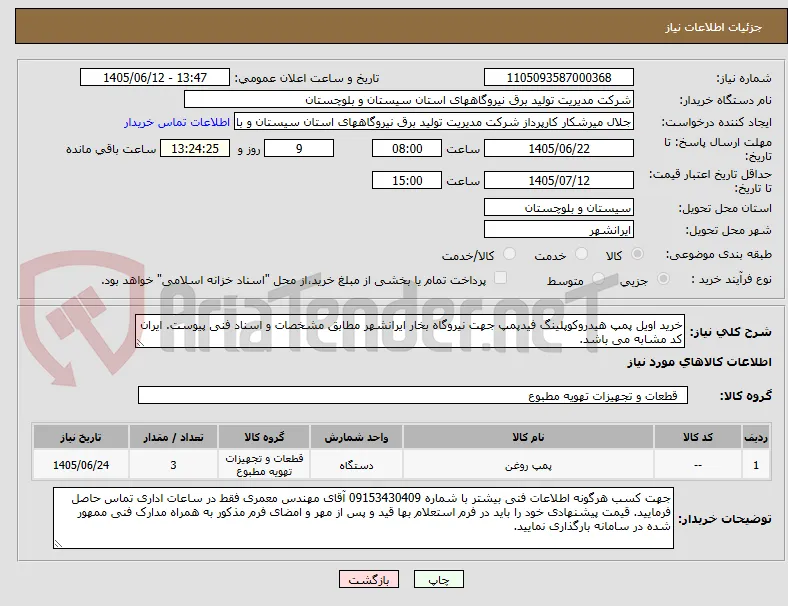Viewport: 788px width, 606px height.
Task: Click the deadline hour field 08:00
Action: [407, 148]
